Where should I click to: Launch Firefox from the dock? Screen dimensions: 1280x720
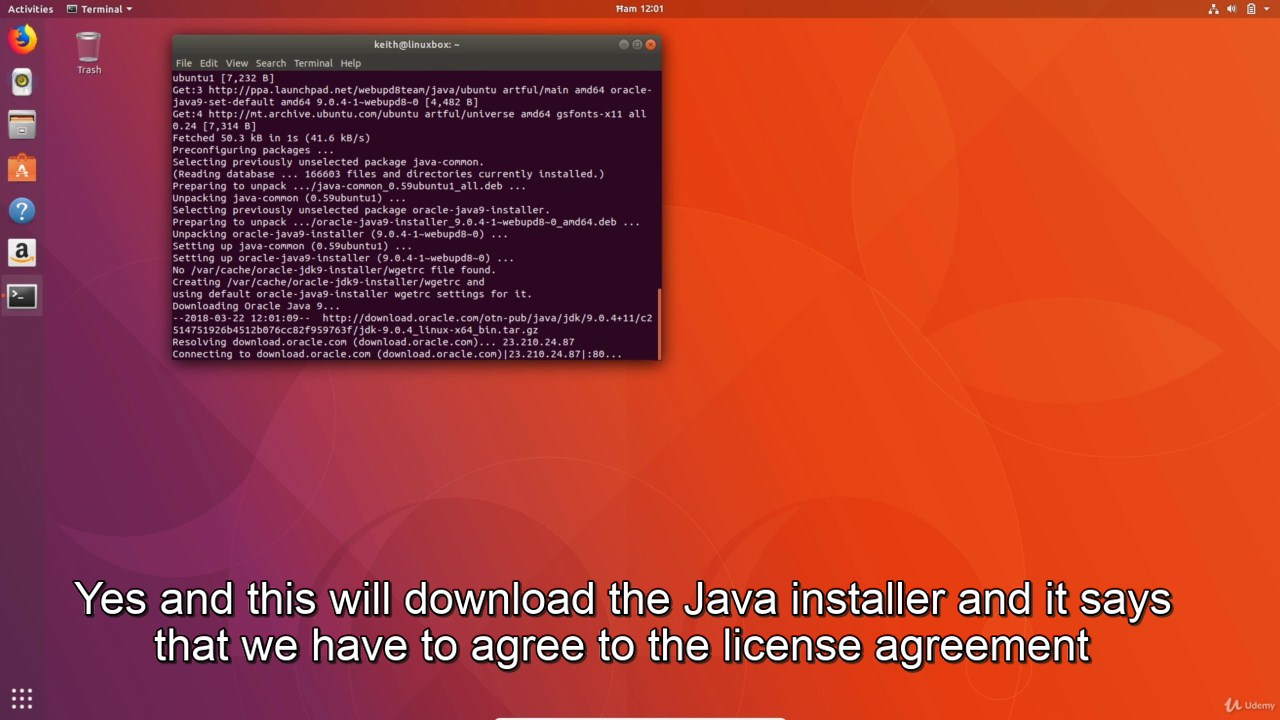point(22,40)
